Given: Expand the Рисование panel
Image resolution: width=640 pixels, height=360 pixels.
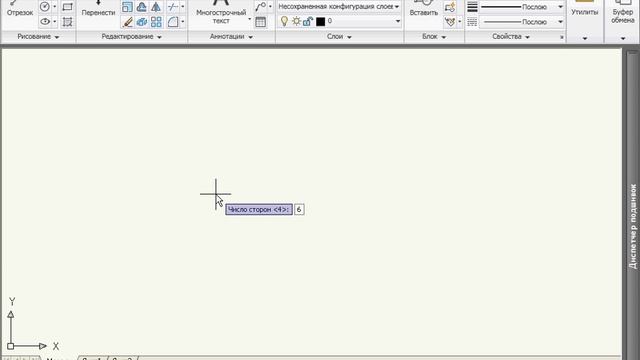Looking at the screenshot, I should pos(38,37).
